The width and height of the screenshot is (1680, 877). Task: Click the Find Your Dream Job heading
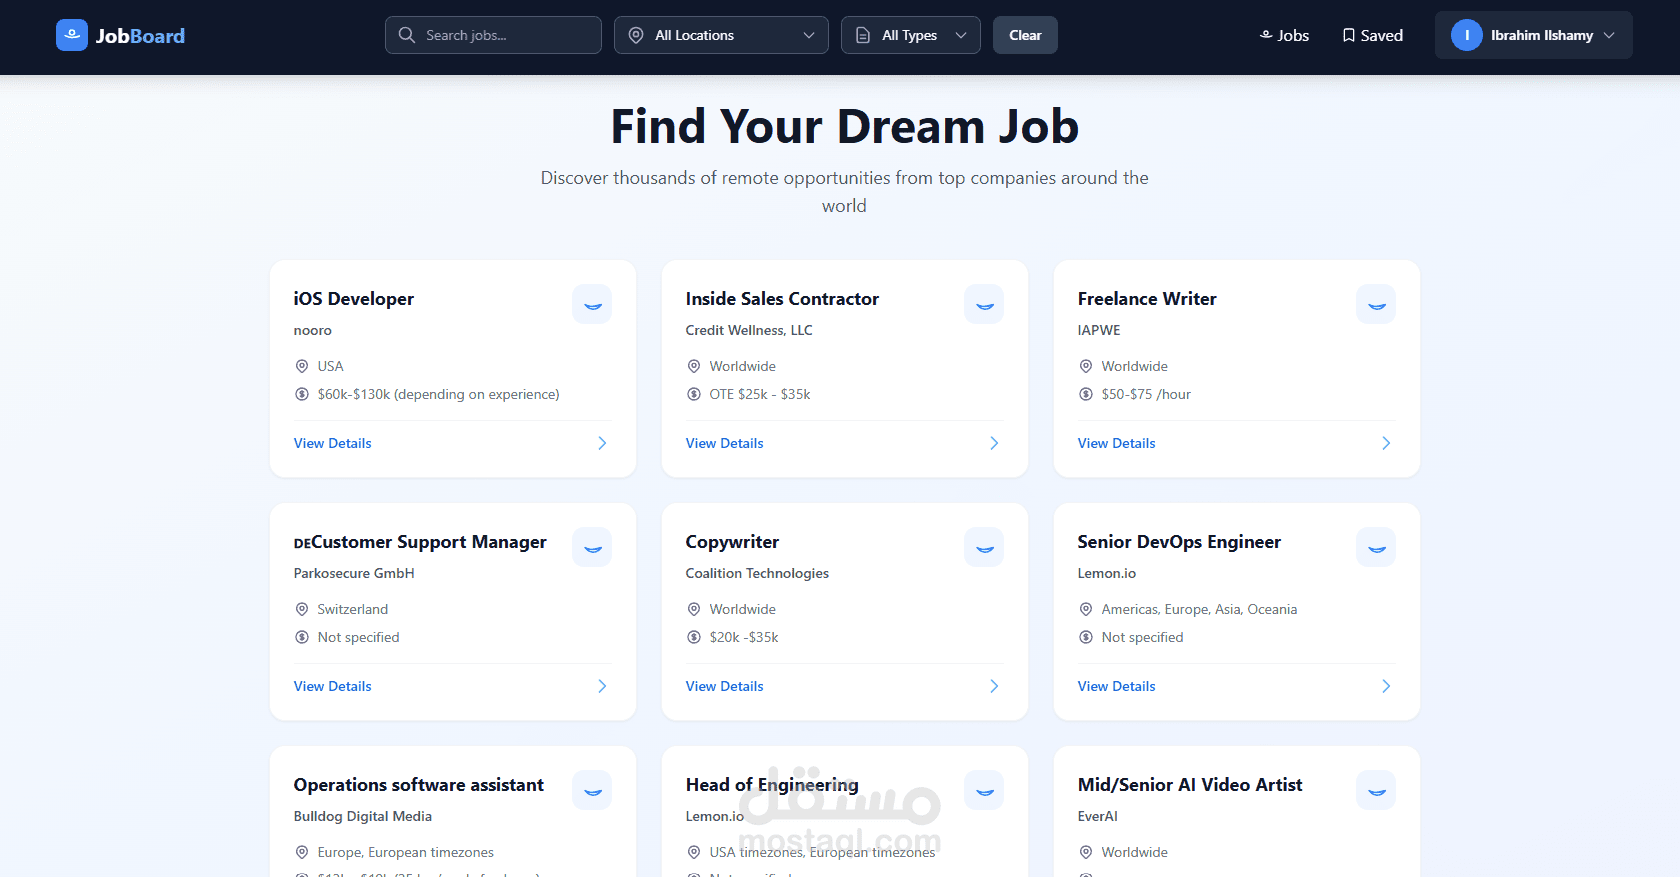(845, 126)
